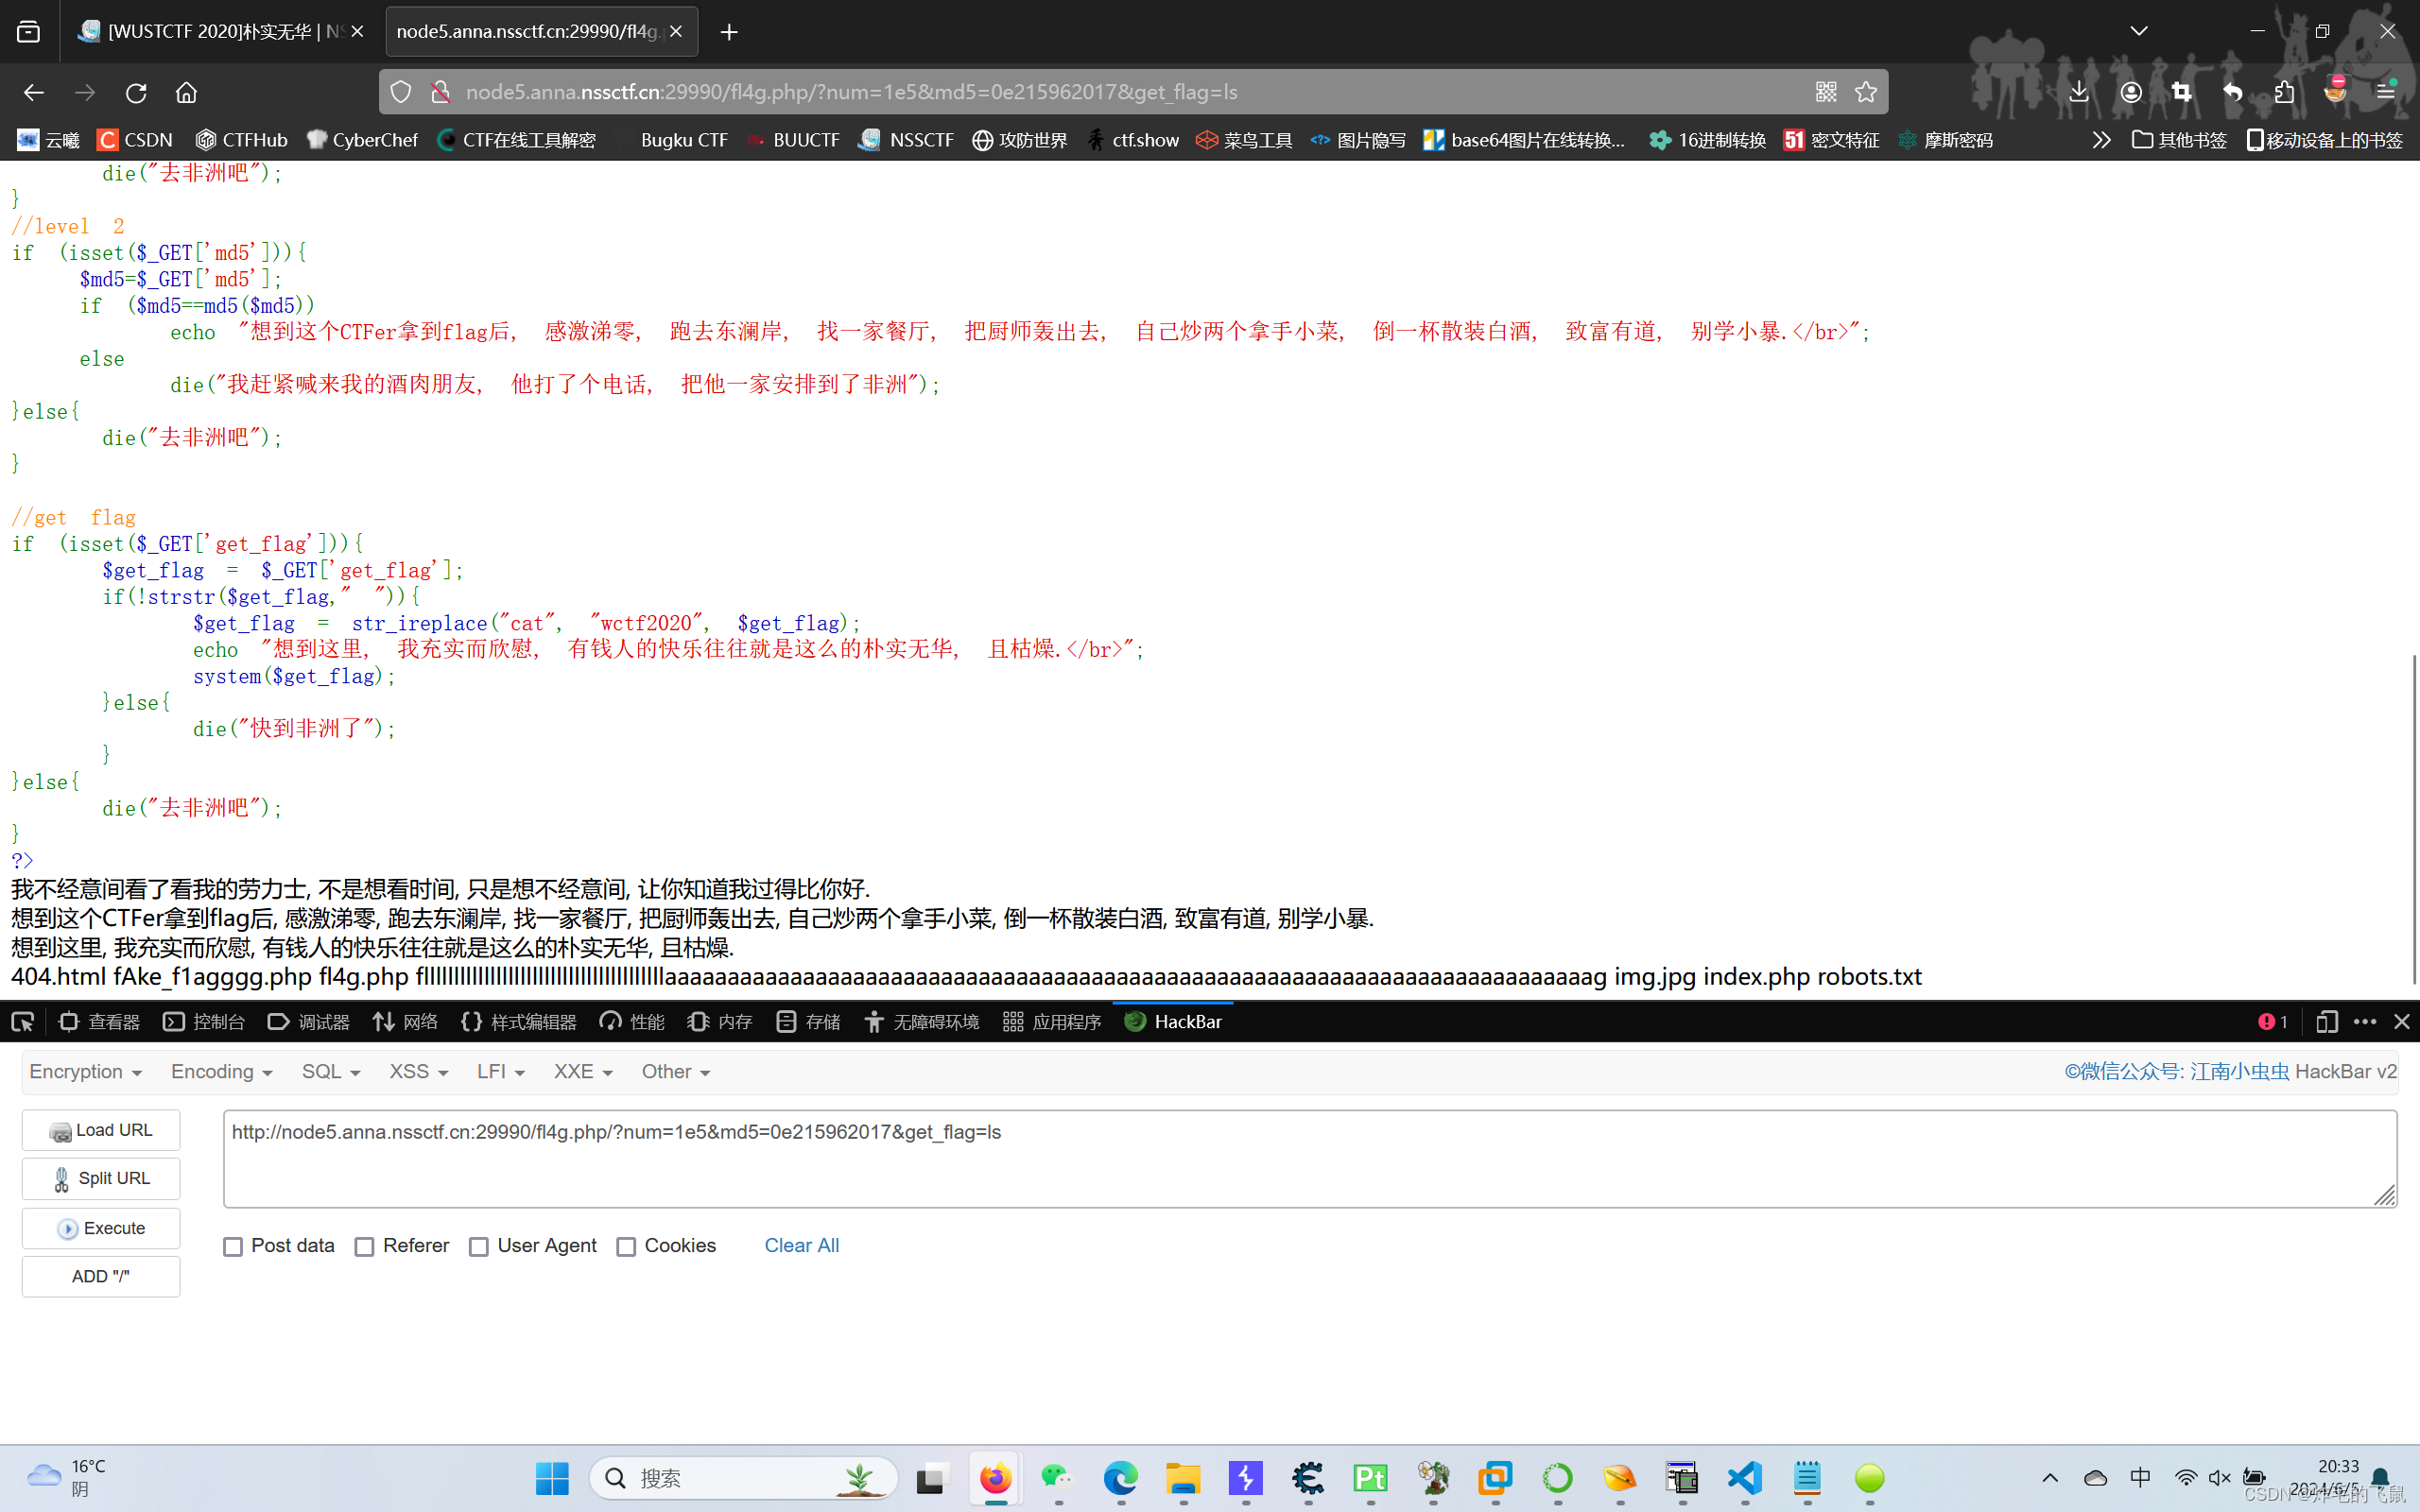Bookmark the page with the star icon
Image resolution: width=2420 pixels, height=1512 pixels.
pos(1866,92)
